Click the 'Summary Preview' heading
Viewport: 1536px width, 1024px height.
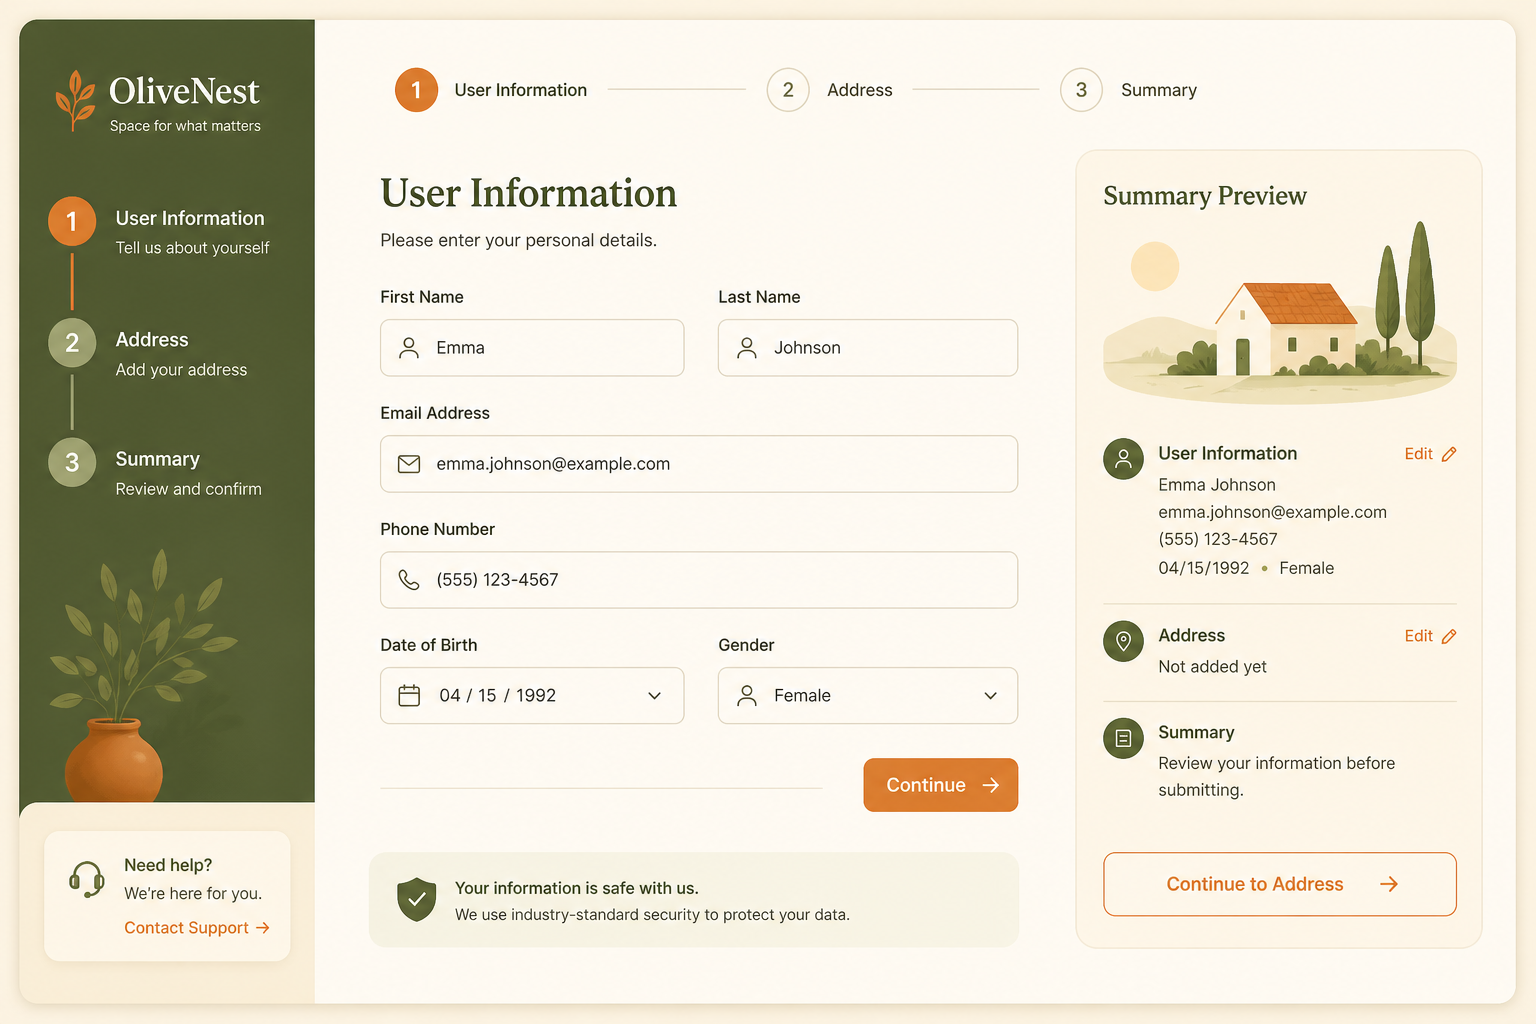[x=1205, y=196]
